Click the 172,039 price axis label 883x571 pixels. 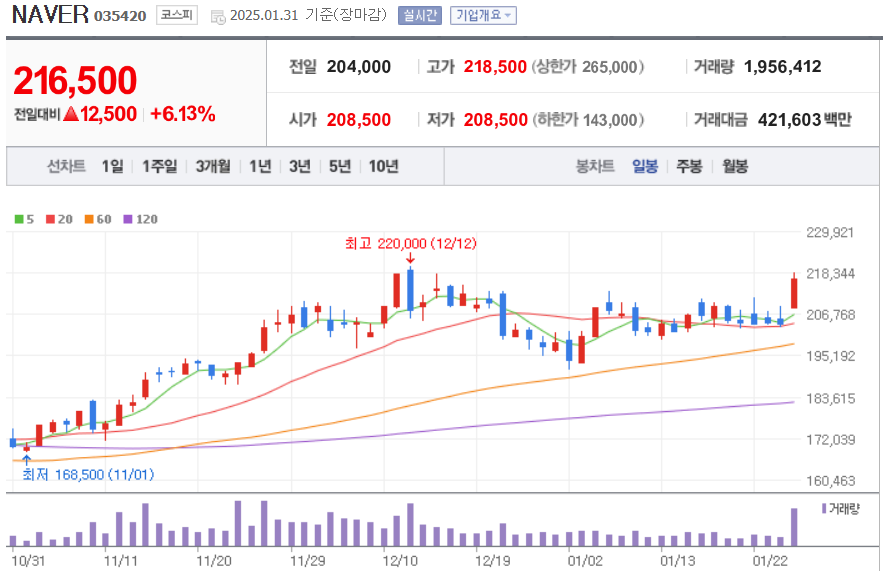(831, 440)
